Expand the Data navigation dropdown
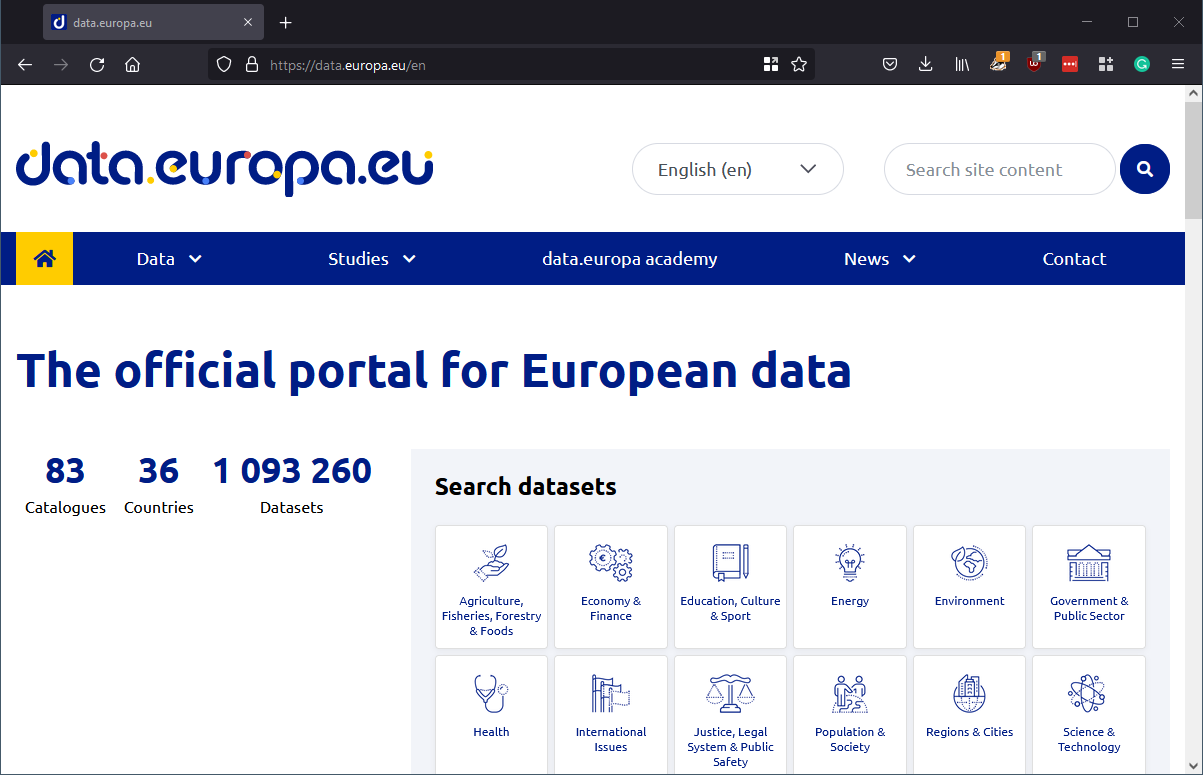 pyautogui.click(x=168, y=258)
